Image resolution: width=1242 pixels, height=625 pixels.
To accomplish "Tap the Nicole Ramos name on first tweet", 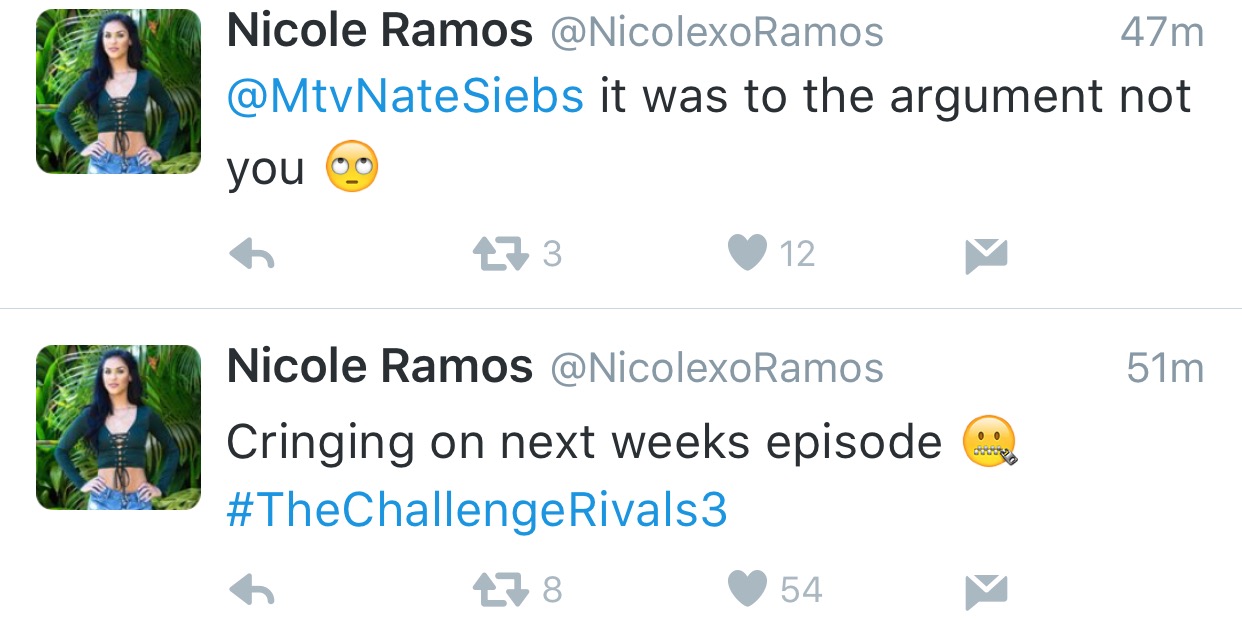I will tap(380, 32).
